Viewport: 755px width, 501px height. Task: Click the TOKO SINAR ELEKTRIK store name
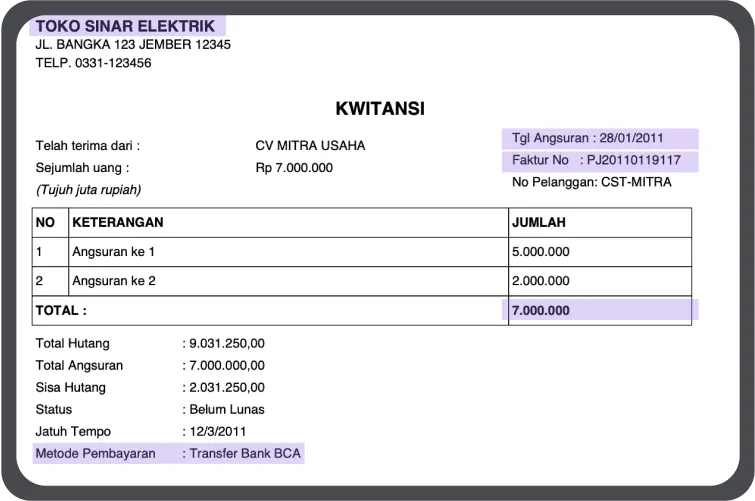click(x=125, y=26)
